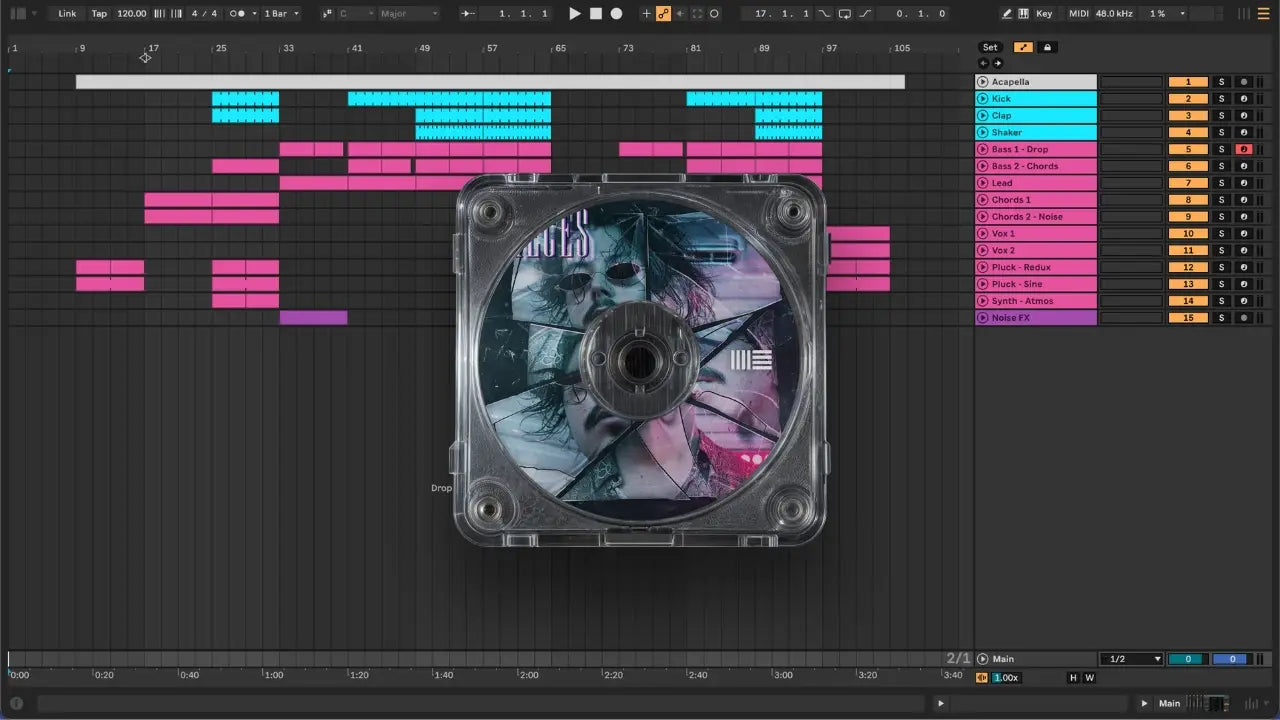Click the Tap tempo button
The width and height of the screenshot is (1280, 720).
99,14
